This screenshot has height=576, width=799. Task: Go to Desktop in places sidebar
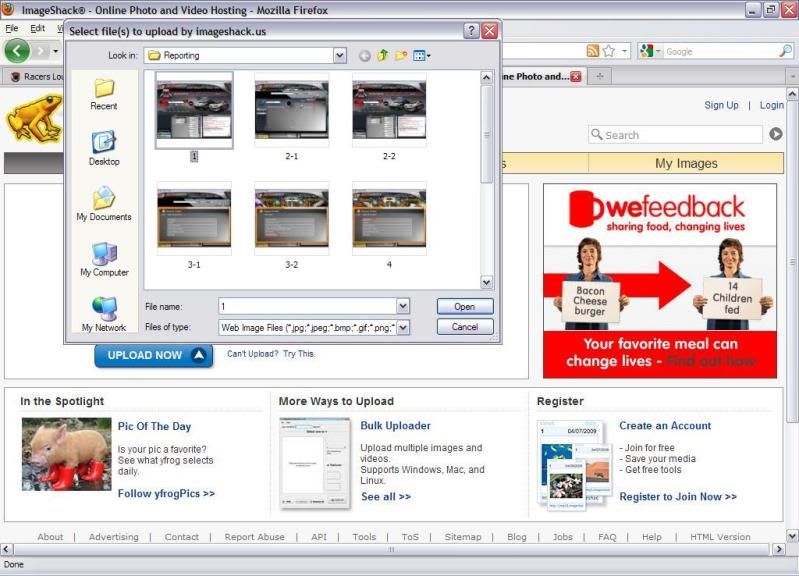pos(104,148)
